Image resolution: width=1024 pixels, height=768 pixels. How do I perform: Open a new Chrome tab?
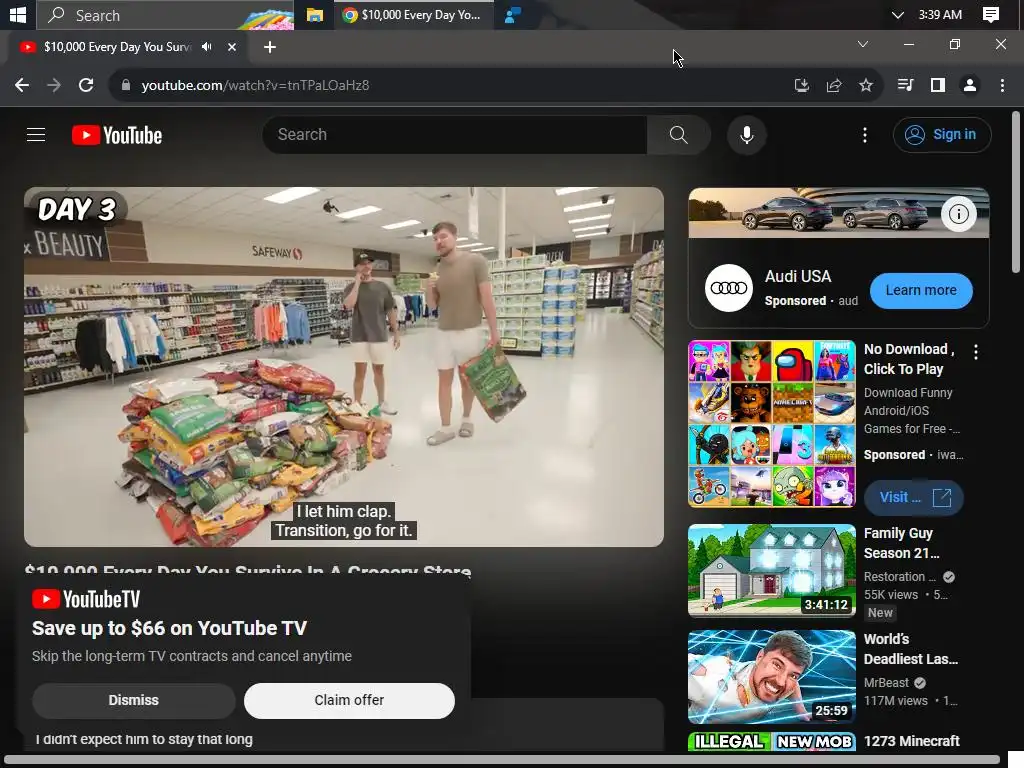click(x=270, y=47)
